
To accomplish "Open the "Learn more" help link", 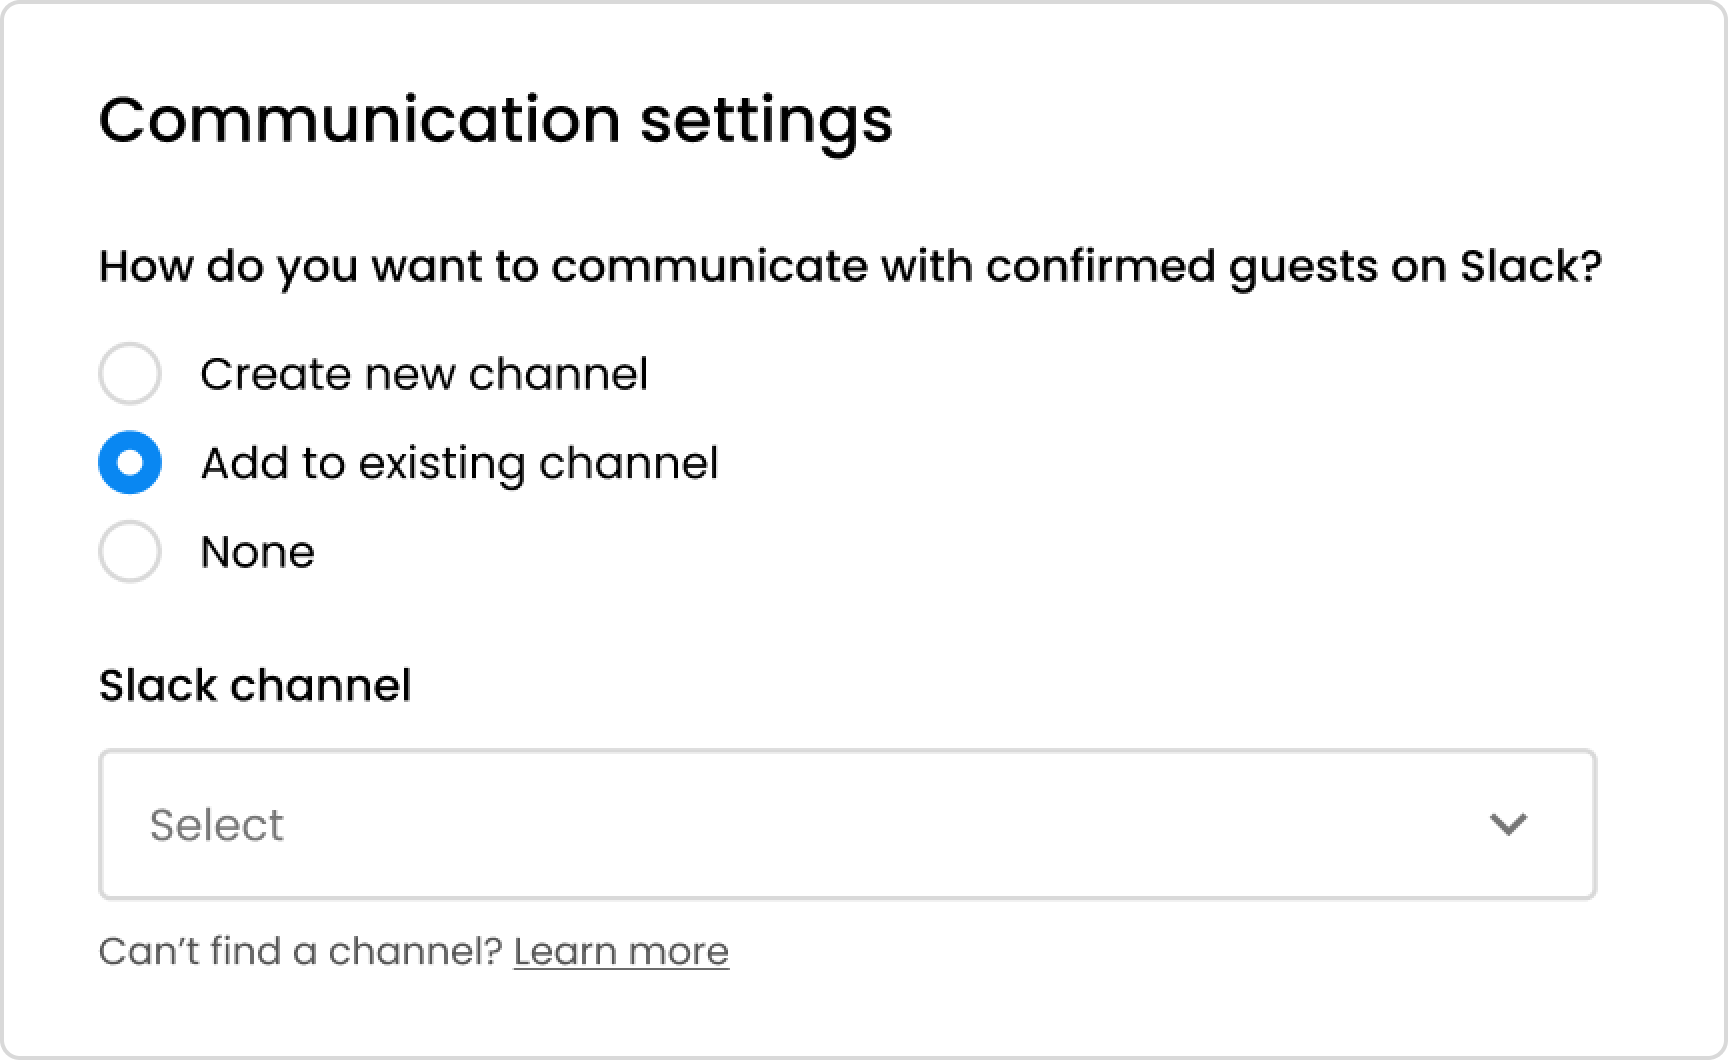I will (x=621, y=950).
